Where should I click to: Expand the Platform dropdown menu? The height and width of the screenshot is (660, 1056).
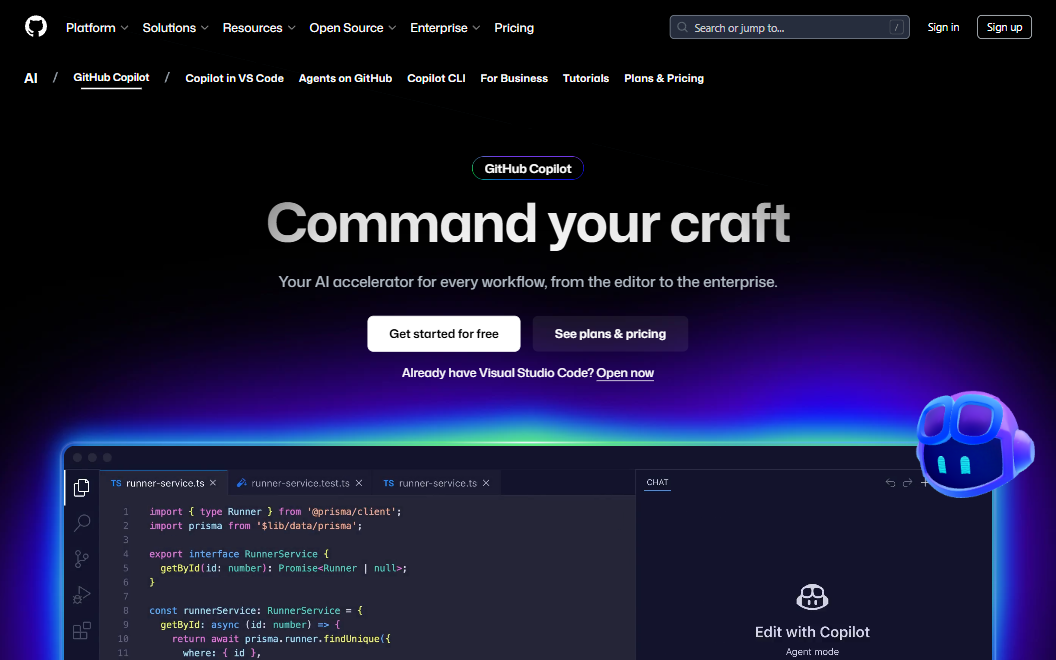[x=97, y=28]
